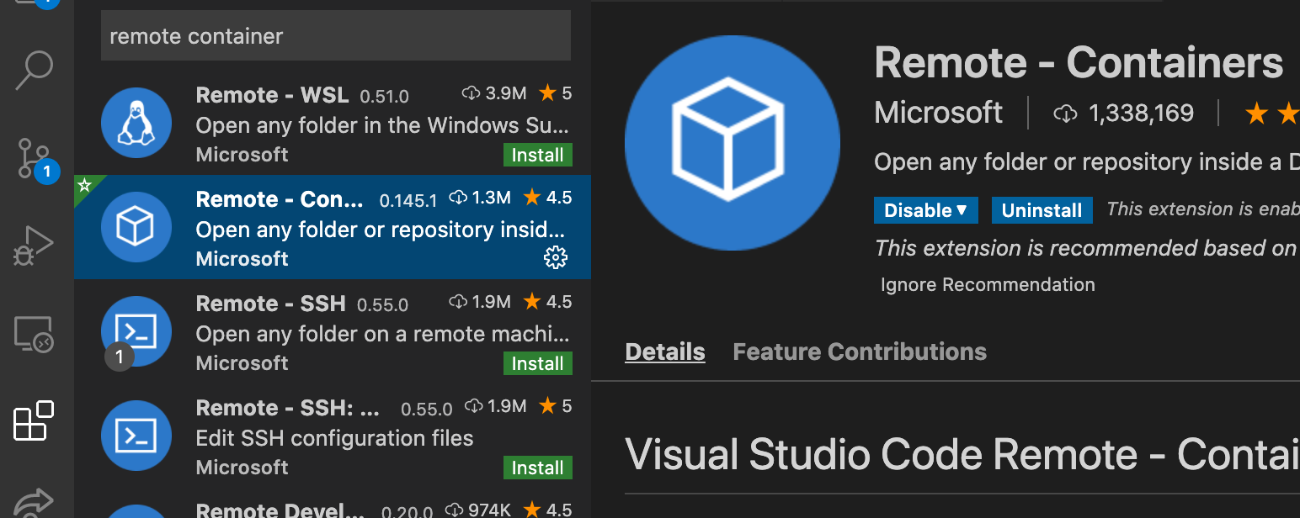Screen dimensions: 1300x518
Task: Open the Run and Debug view
Action: pyautogui.click(x=34, y=246)
